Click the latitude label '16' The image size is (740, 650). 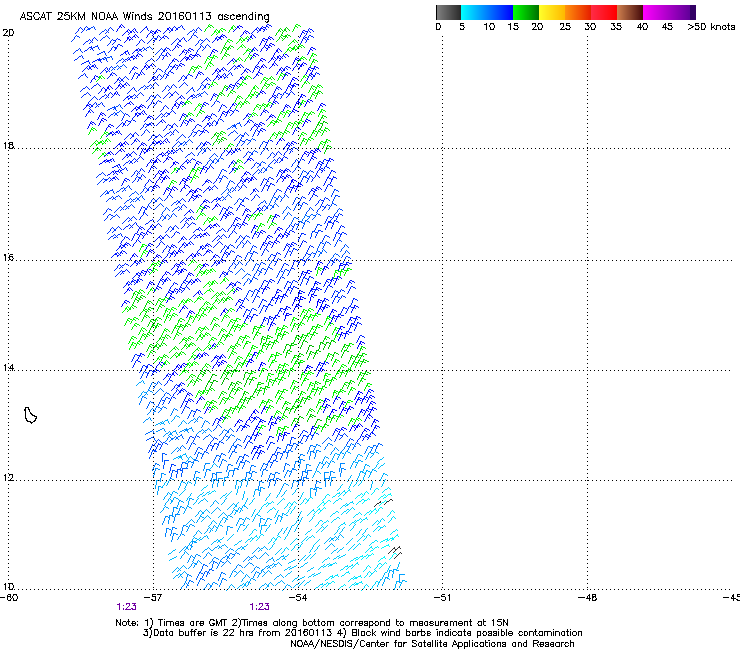tap(8, 257)
